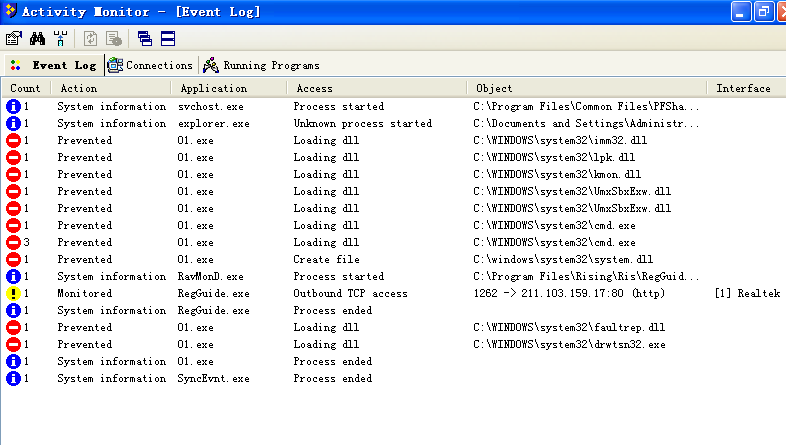Cascade windows using the toolbar icon
The width and height of the screenshot is (786, 445).
pos(145,39)
